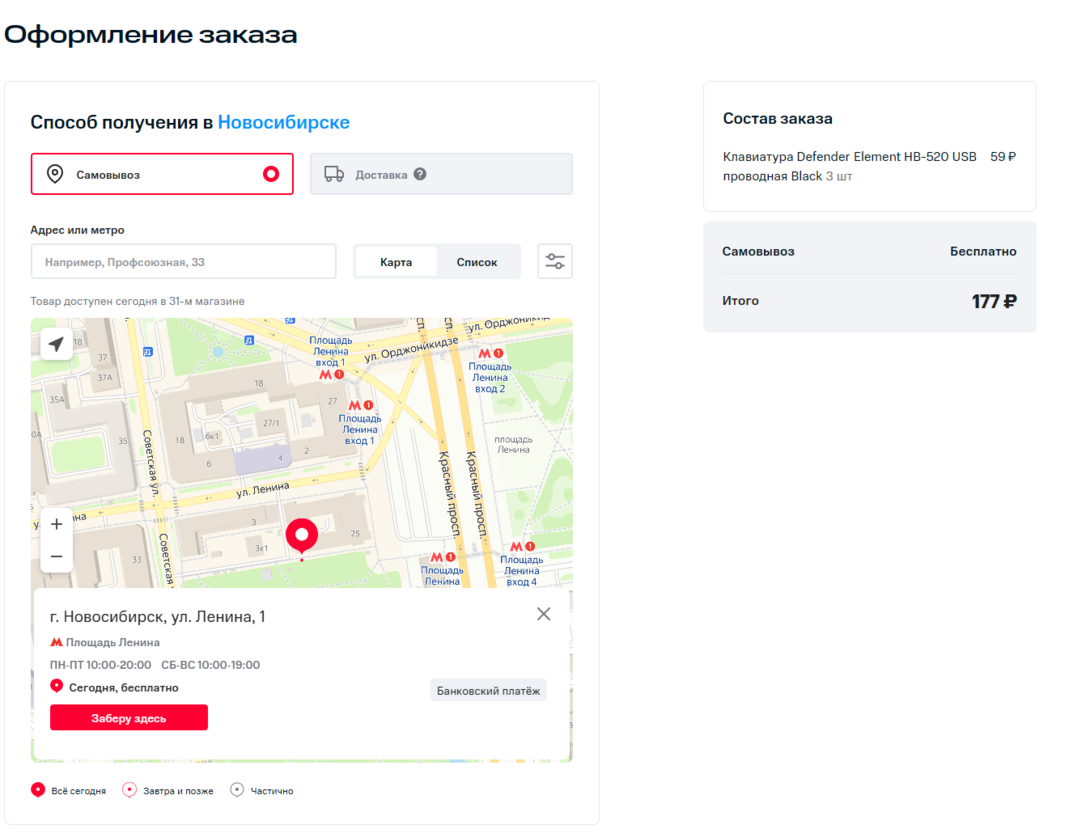The image size is (1090, 829).
Task: Zoom out with the map minus button
Action: pyautogui.click(x=56, y=557)
